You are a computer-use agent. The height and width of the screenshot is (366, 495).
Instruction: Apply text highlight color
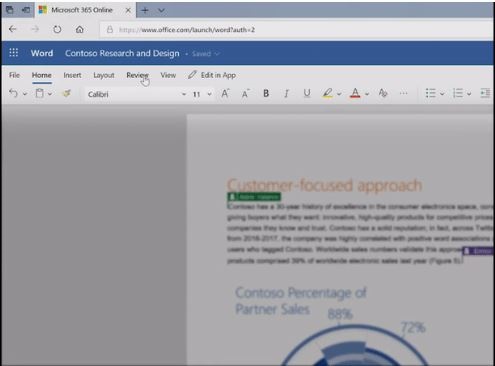click(x=327, y=93)
